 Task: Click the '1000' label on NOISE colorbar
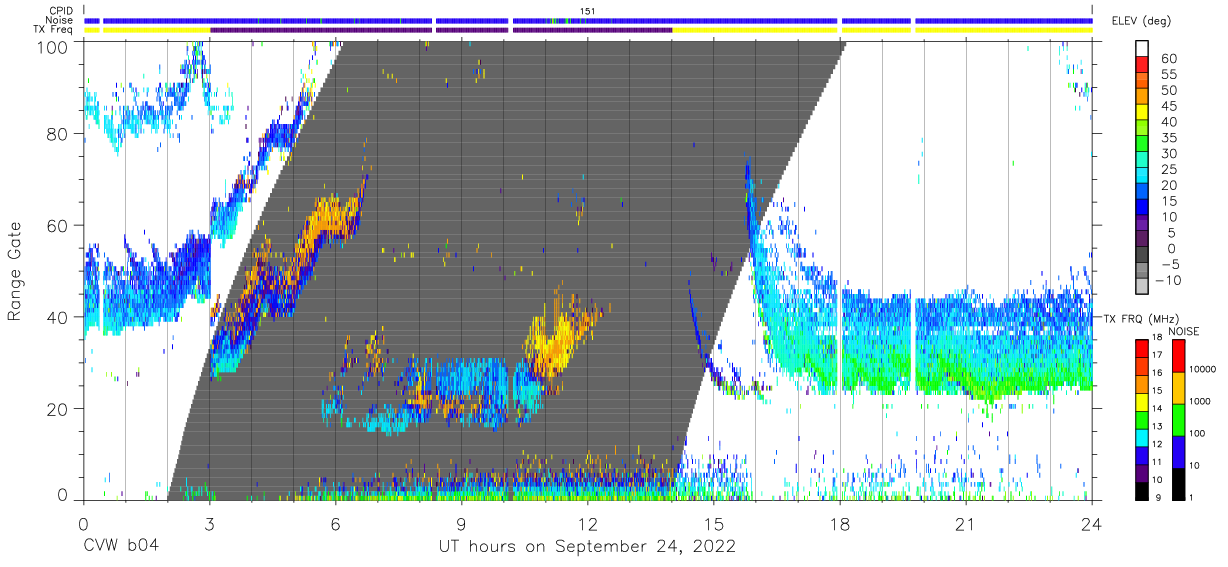coord(1200,401)
